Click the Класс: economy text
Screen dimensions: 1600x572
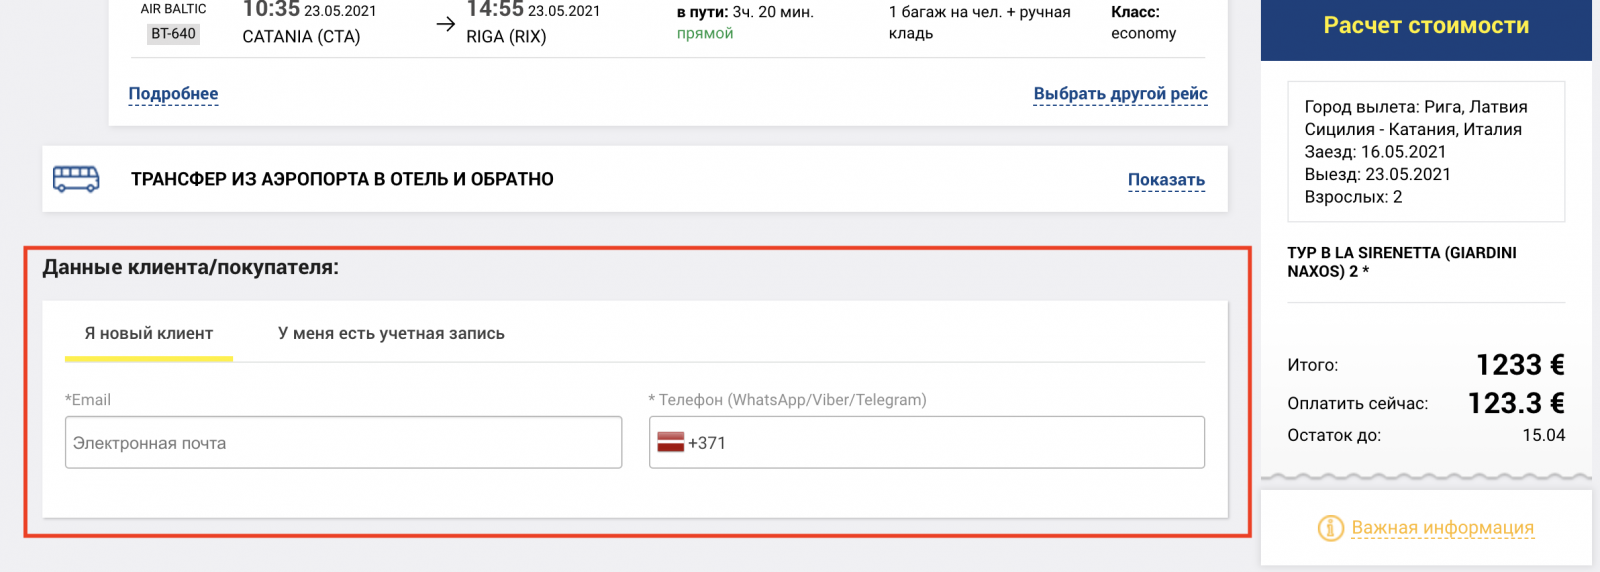[x=1143, y=23]
